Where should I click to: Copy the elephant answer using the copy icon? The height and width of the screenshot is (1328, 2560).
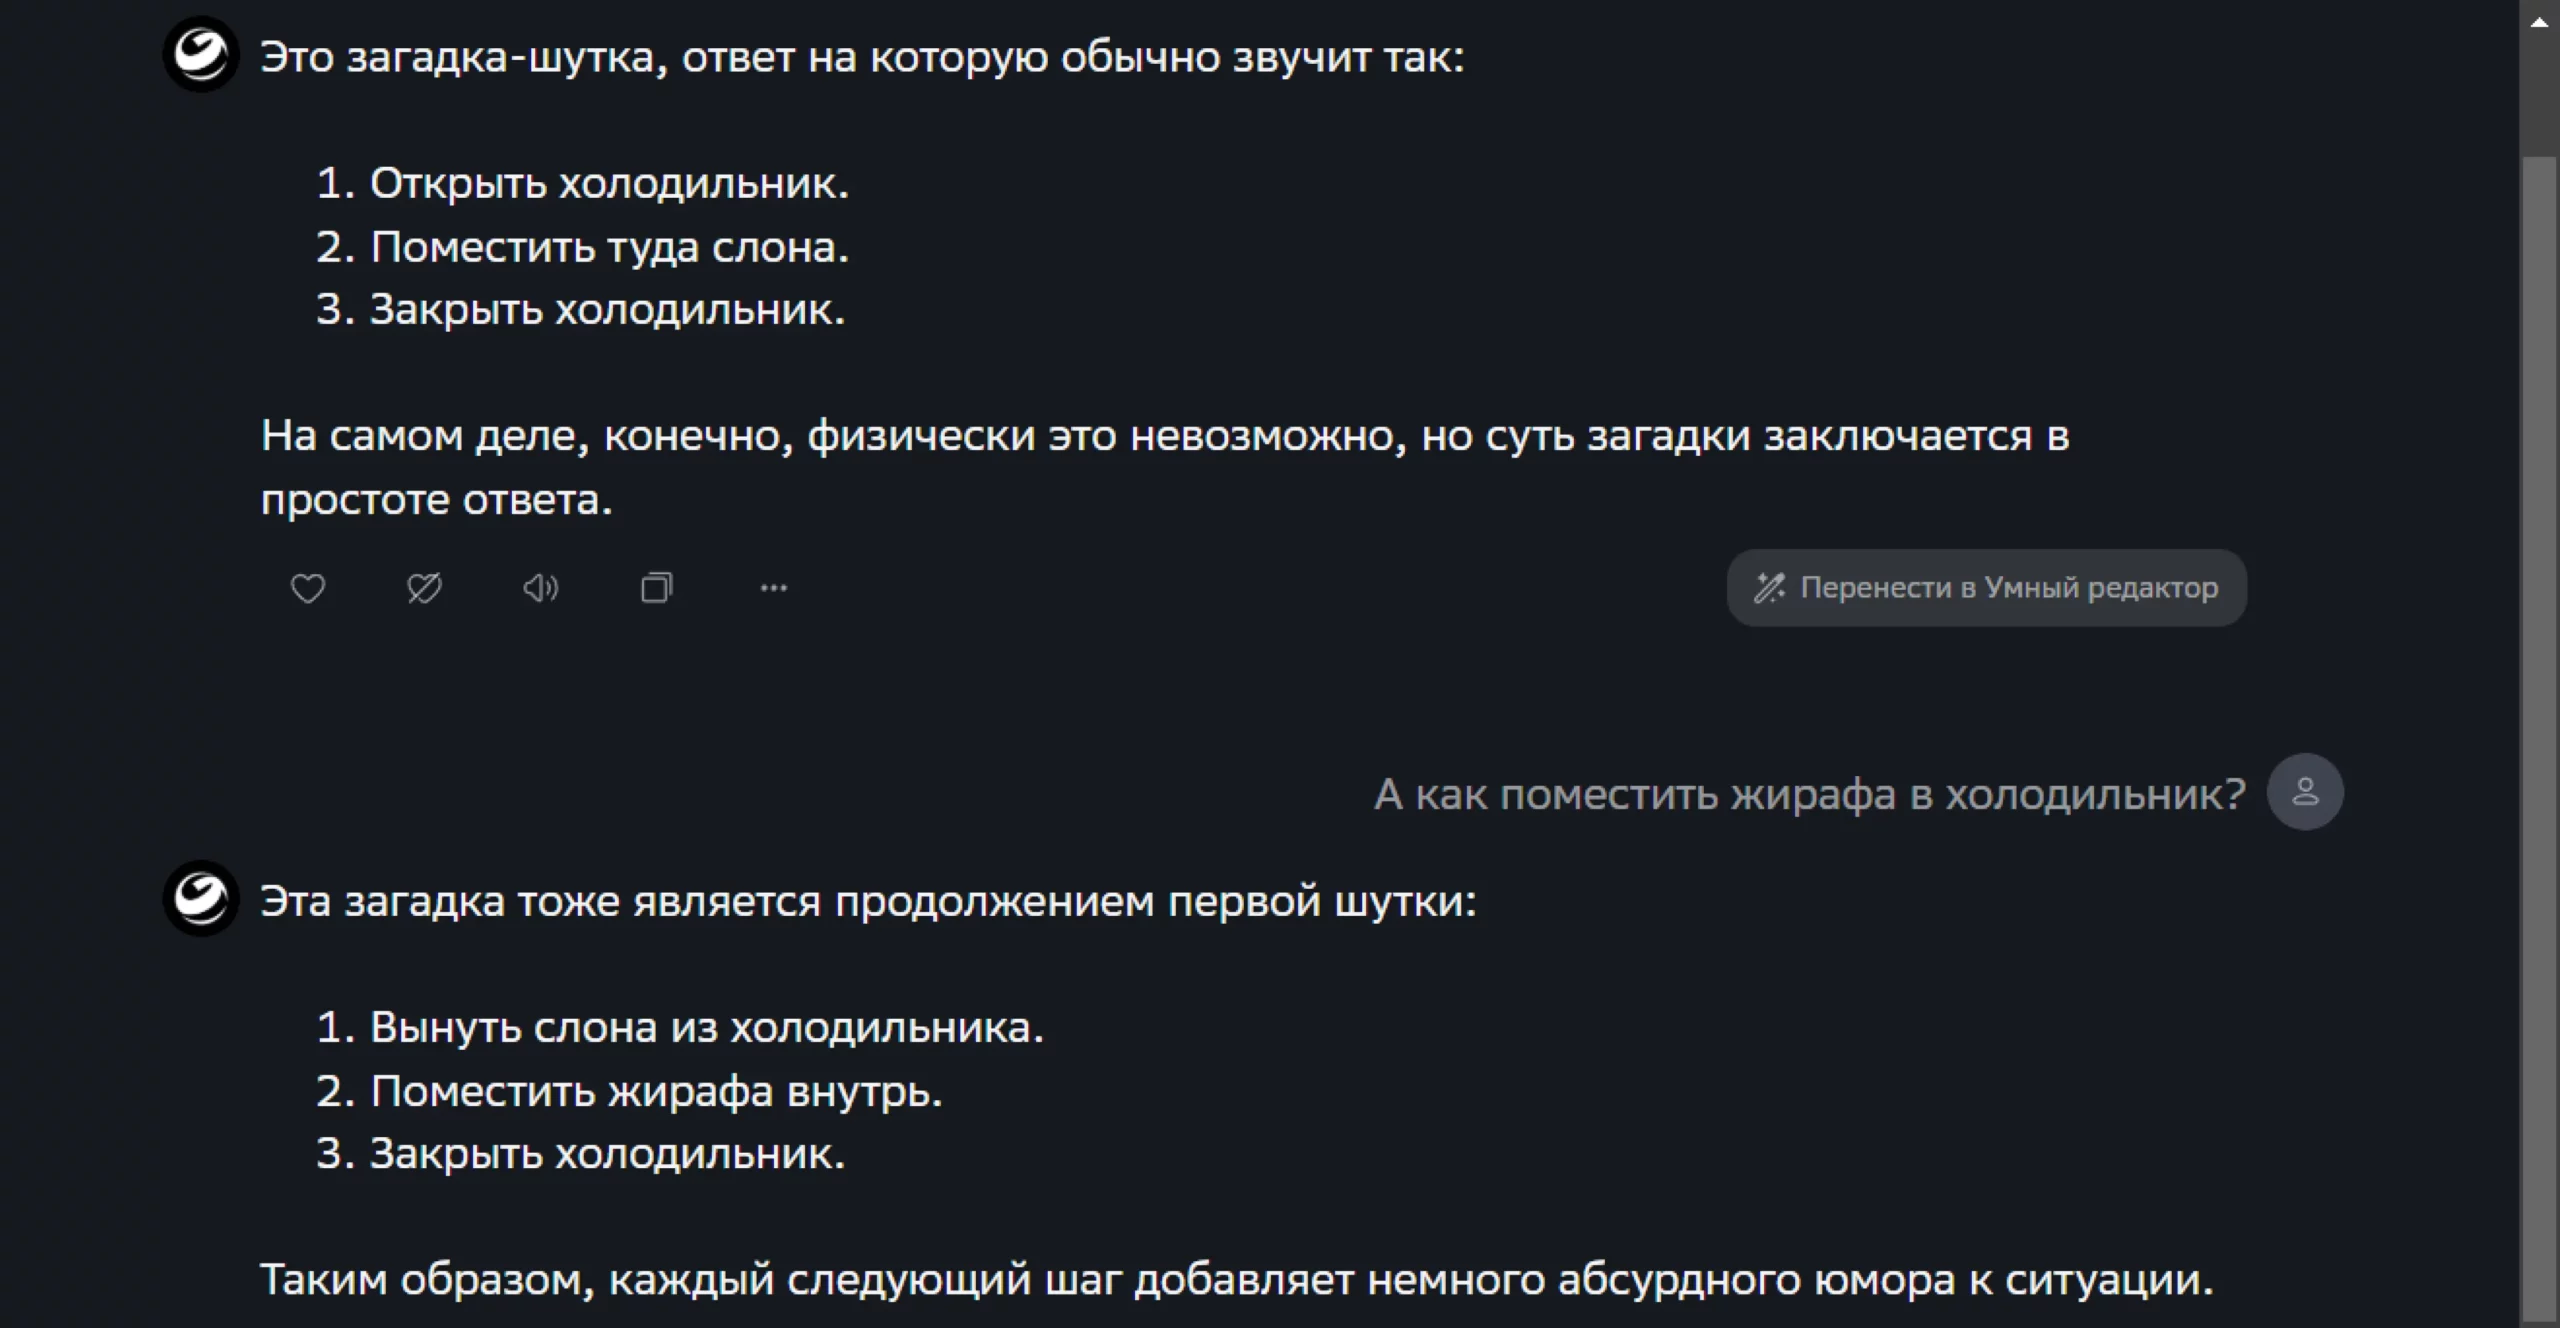pos(657,588)
